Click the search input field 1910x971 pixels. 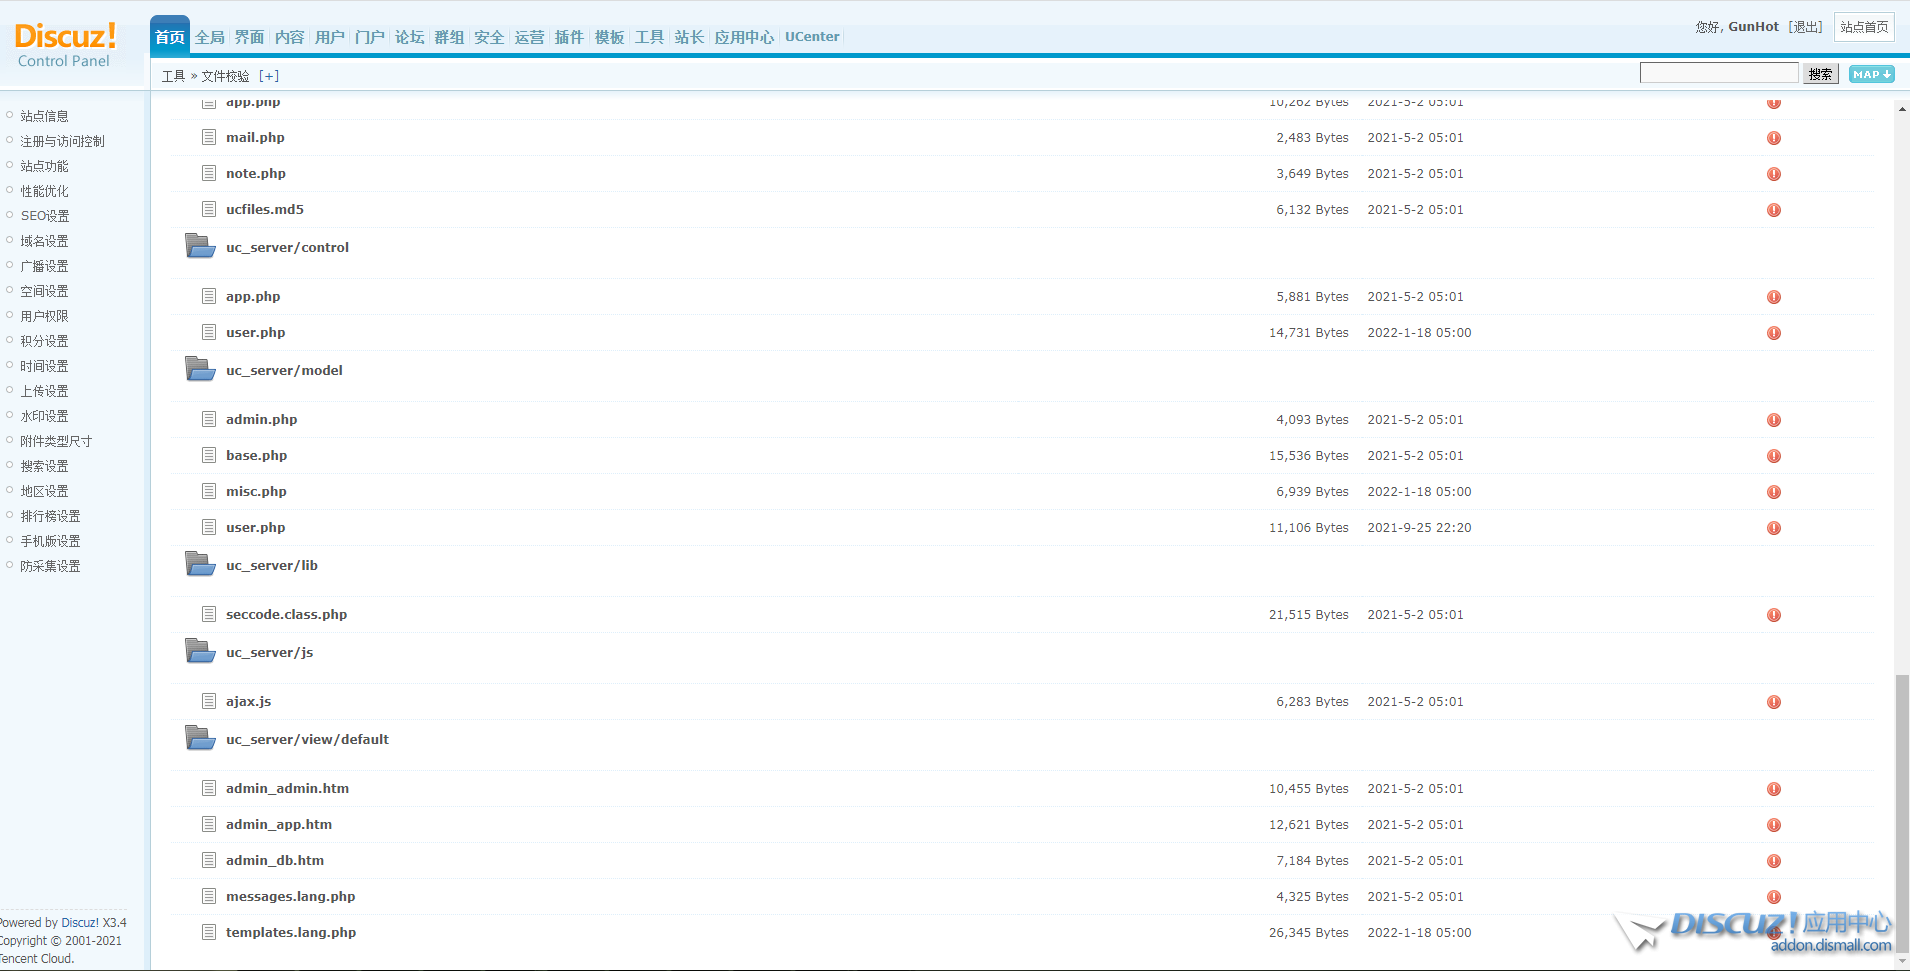(1718, 73)
